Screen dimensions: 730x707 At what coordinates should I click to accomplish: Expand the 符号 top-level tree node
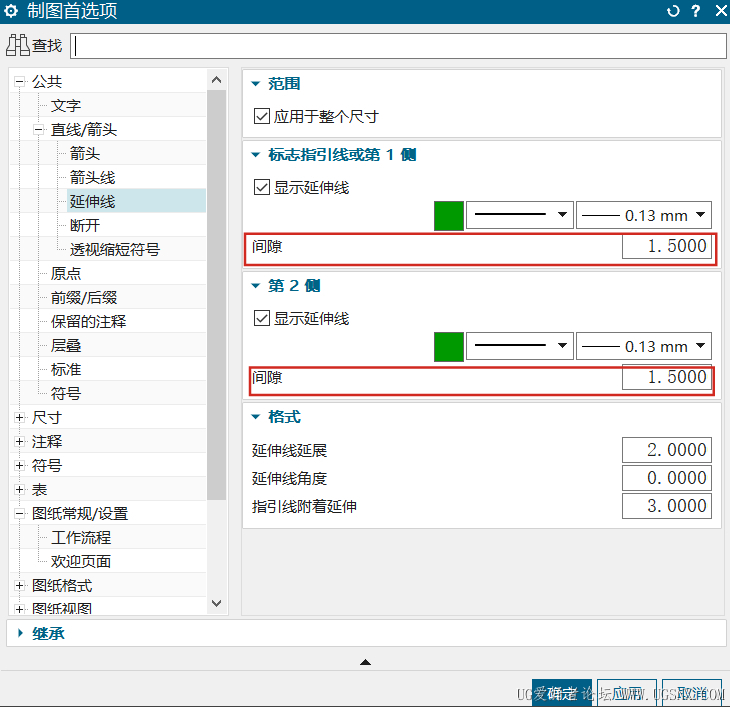tap(20, 465)
